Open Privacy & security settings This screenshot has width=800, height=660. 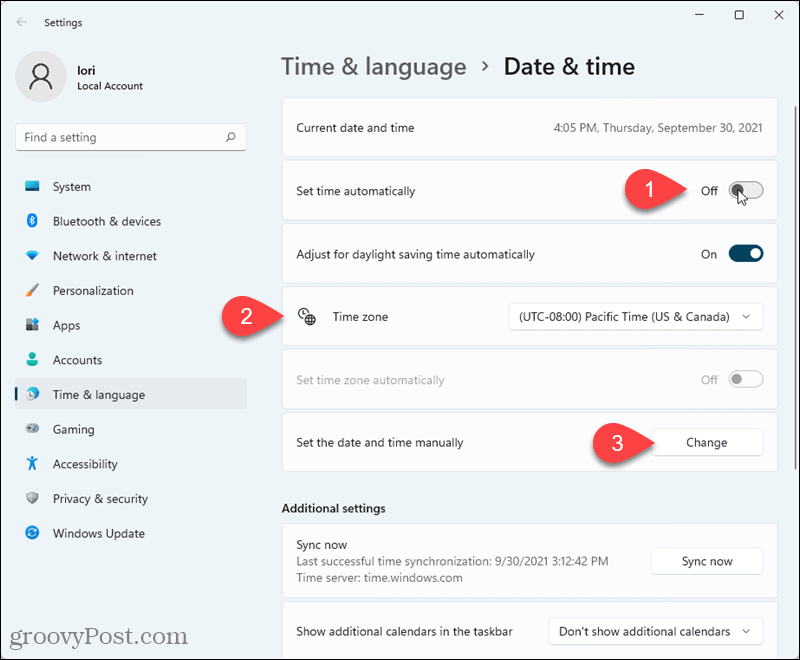(x=102, y=498)
